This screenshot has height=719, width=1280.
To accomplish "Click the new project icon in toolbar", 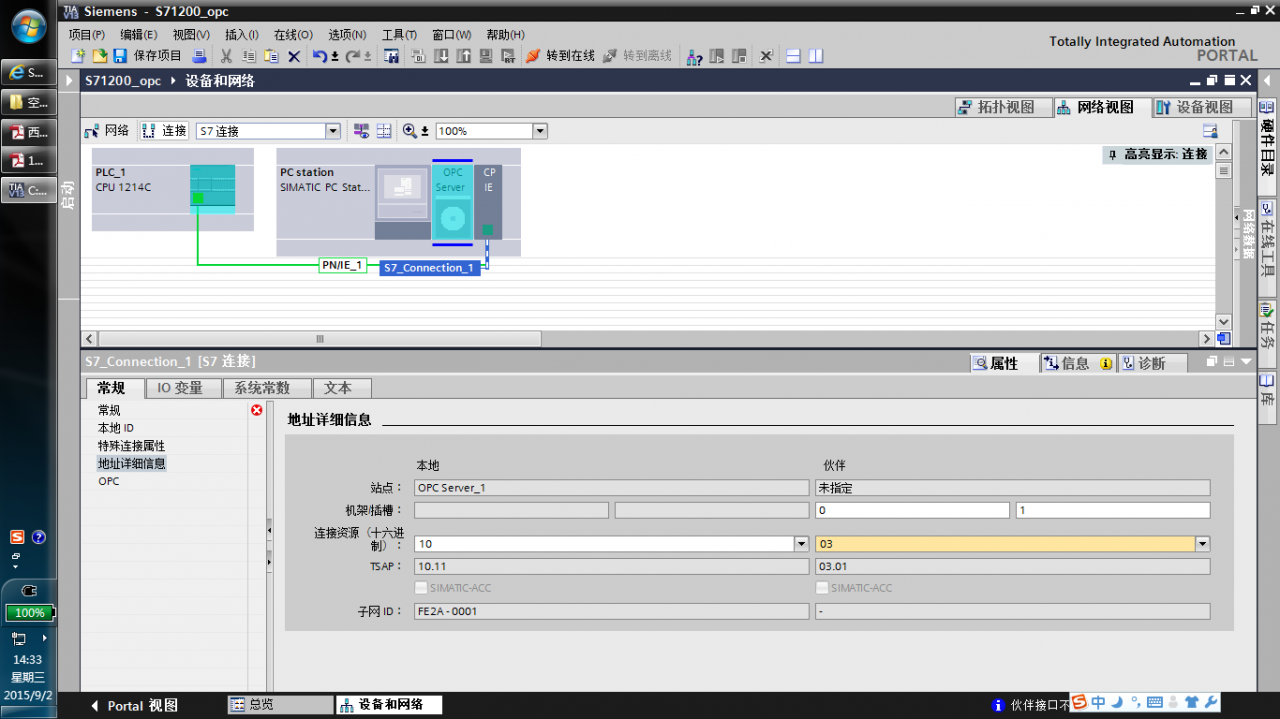I will click(x=79, y=56).
